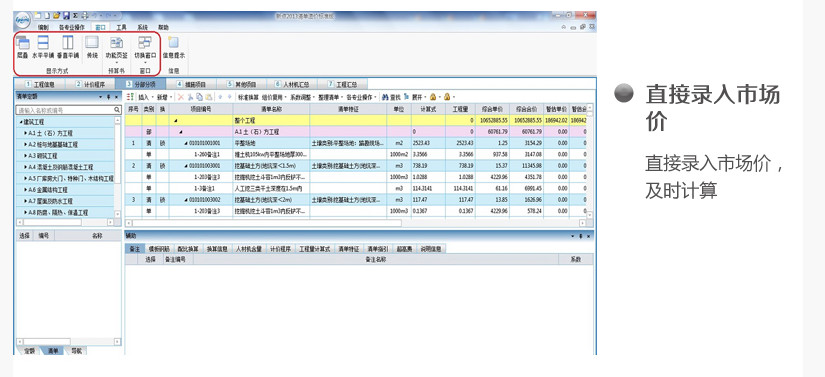Click the 标准换算 toolbar button

tap(248, 97)
